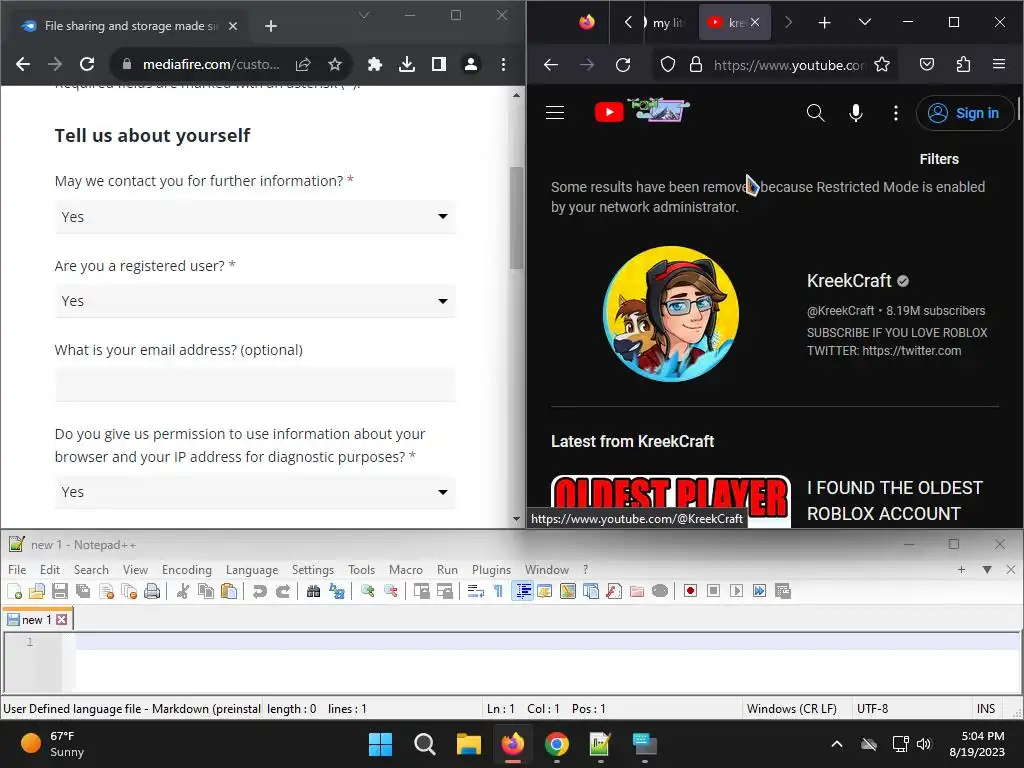
Task: Click the Undo arrow in Notepad++ toolbar
Action: click(x=260, y=592)
